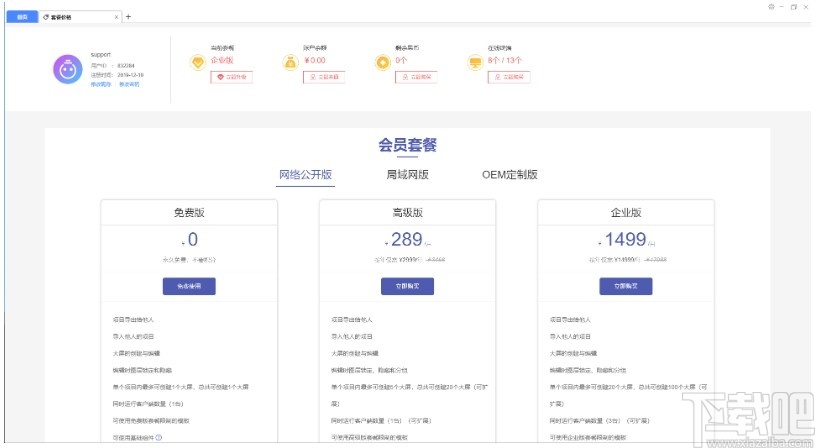Click the price 1499 on 企业版 card
Image resolution: width=817 pixels, height=448 pixels.
625,240
